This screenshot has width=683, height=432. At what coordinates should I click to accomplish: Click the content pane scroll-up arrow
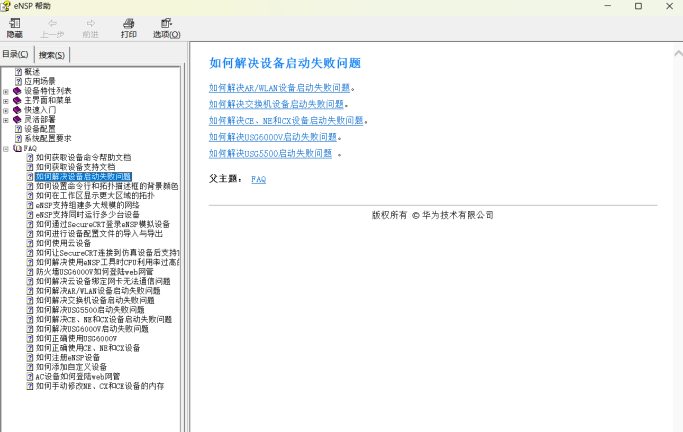678,54
